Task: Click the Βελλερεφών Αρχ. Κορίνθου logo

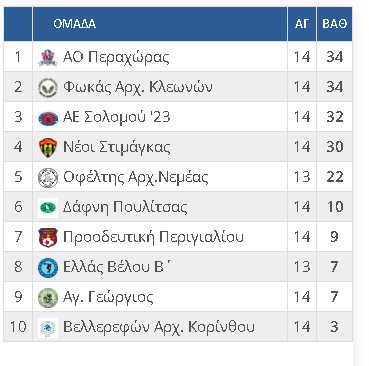Action: 48,327
